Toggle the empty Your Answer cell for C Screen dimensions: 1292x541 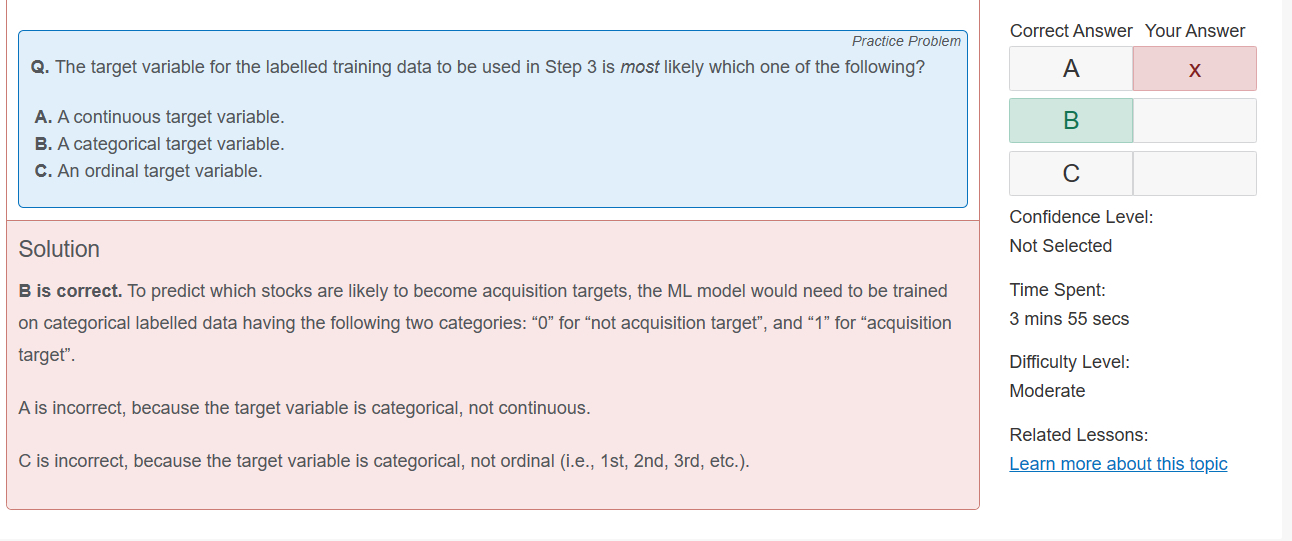[x=1194, y=174]
